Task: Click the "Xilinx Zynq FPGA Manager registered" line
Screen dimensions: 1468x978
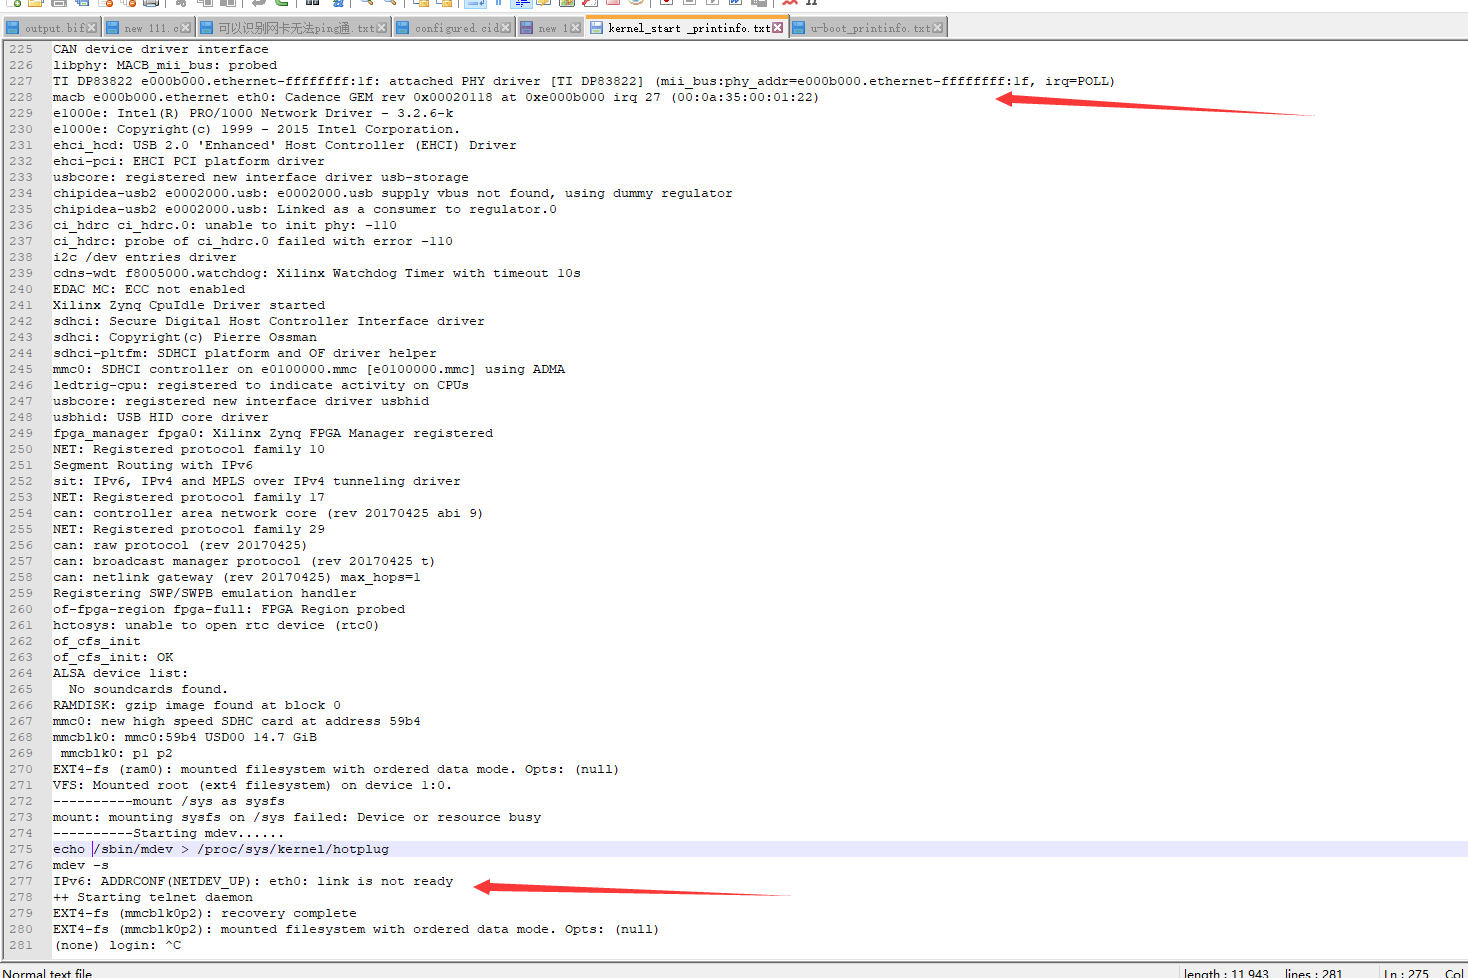Action: click(x=273, y=433)
